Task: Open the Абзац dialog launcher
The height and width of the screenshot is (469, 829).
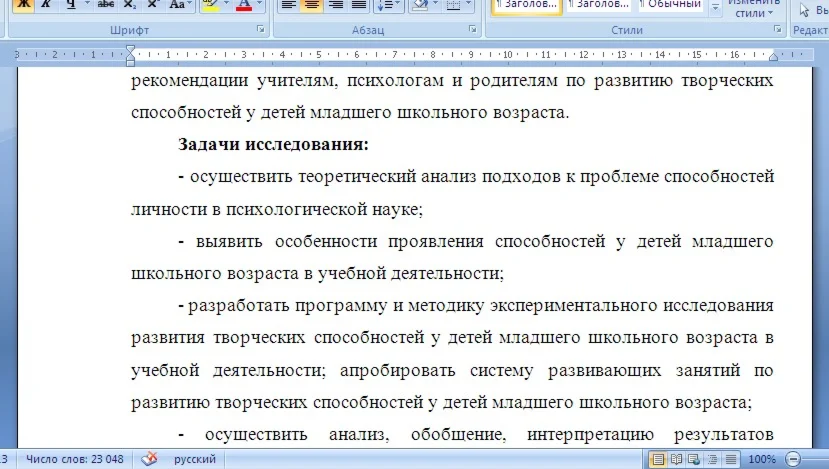Action: tap(473, 30)
